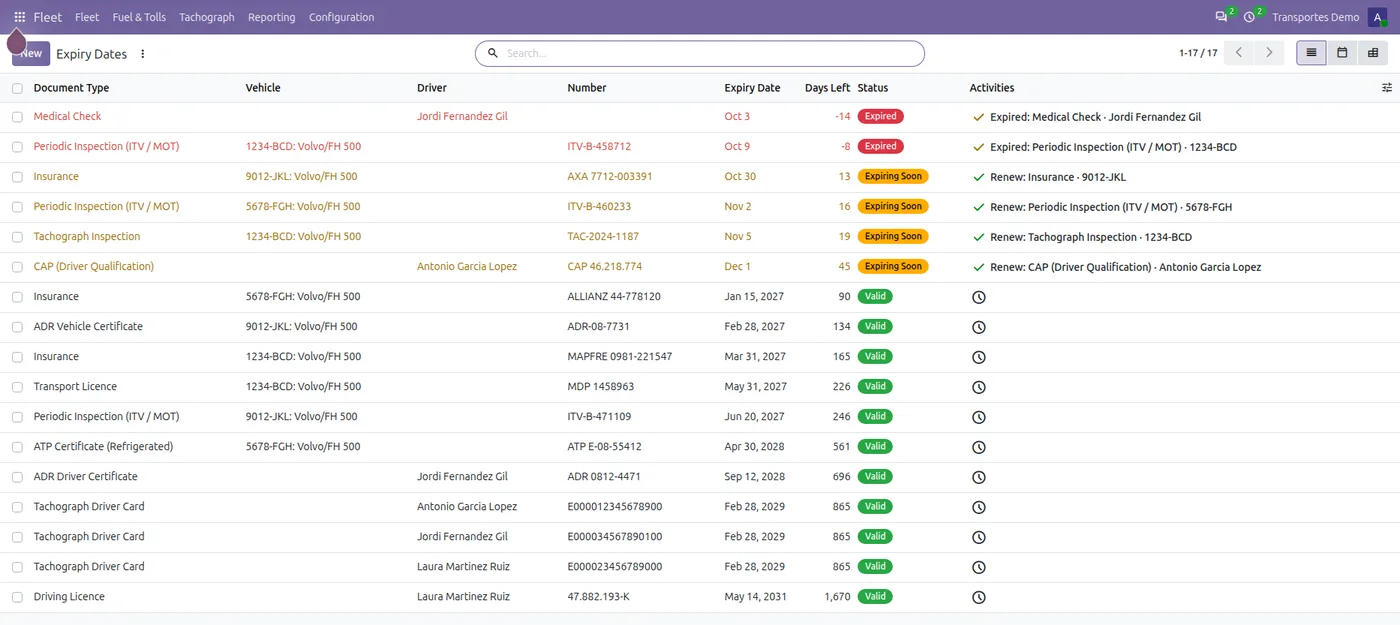Open the Fleet menu

(87, 17)
